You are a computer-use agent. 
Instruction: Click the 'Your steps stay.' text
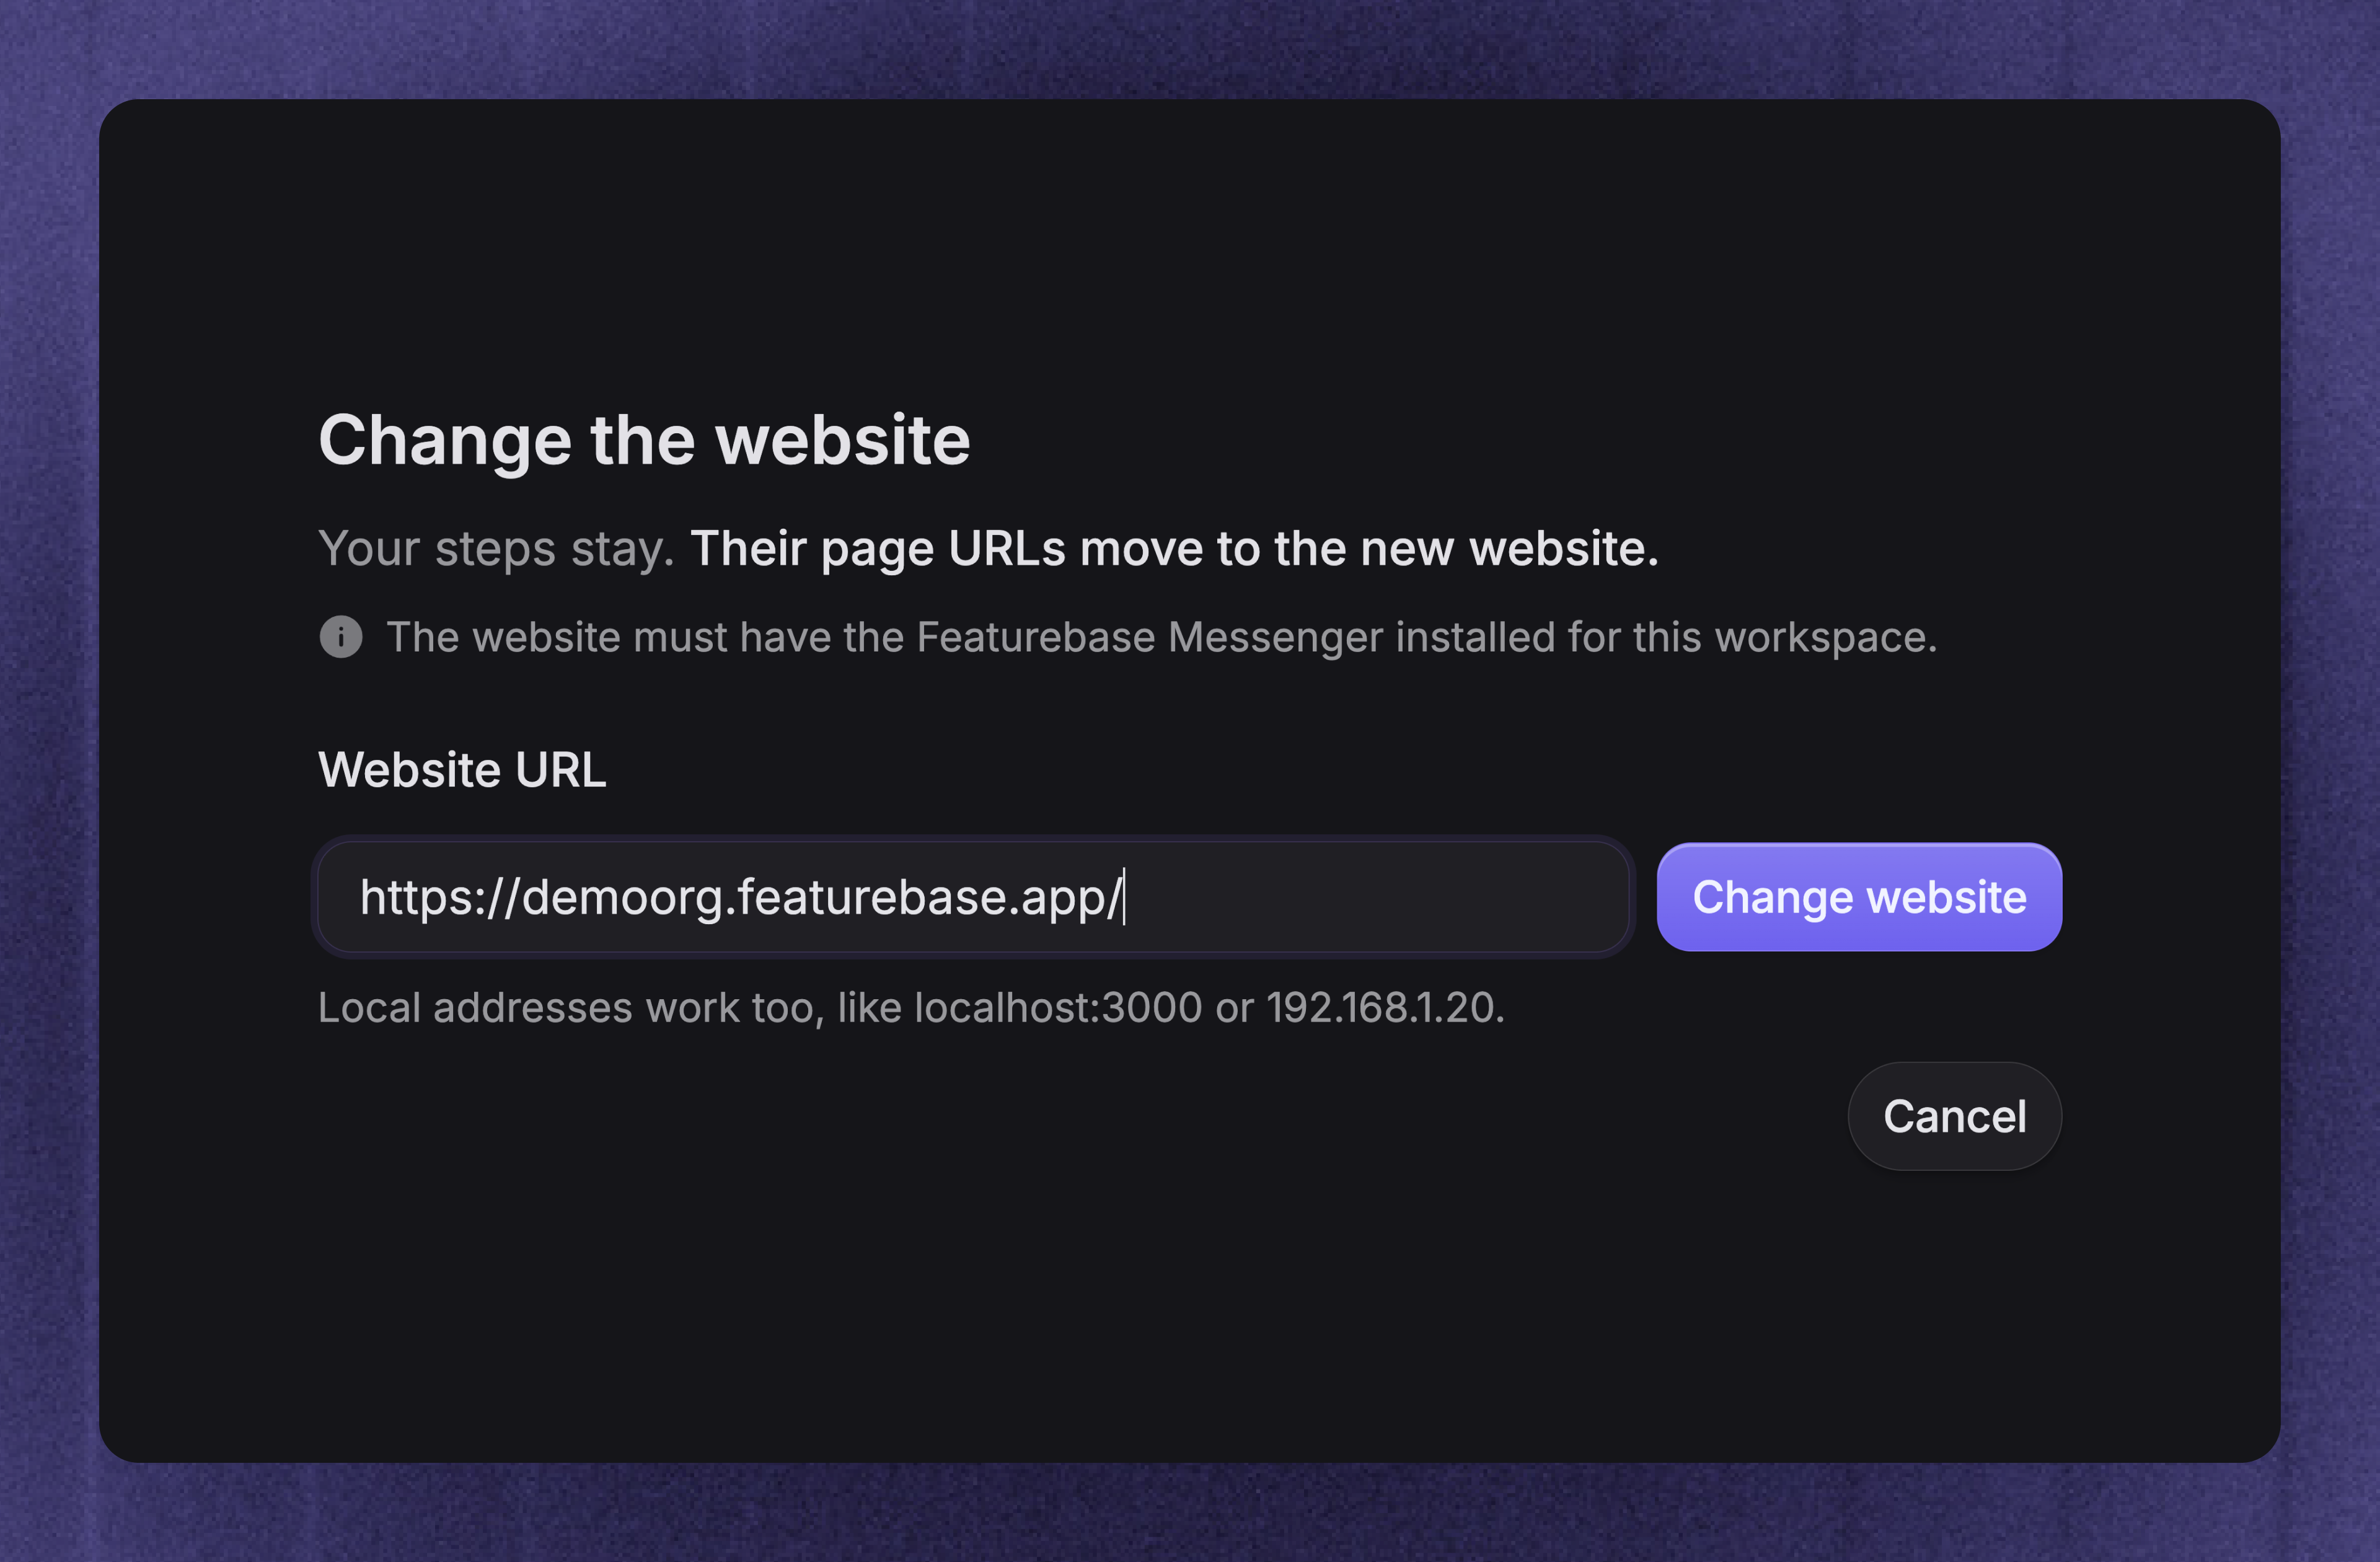click(496, 549)
